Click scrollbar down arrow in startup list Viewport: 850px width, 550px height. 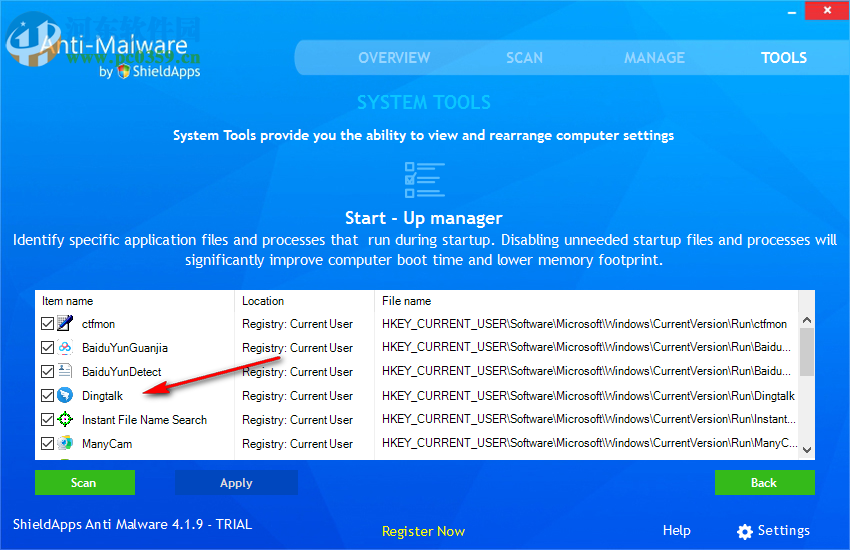pyautogui.click(x=807, y=450)
